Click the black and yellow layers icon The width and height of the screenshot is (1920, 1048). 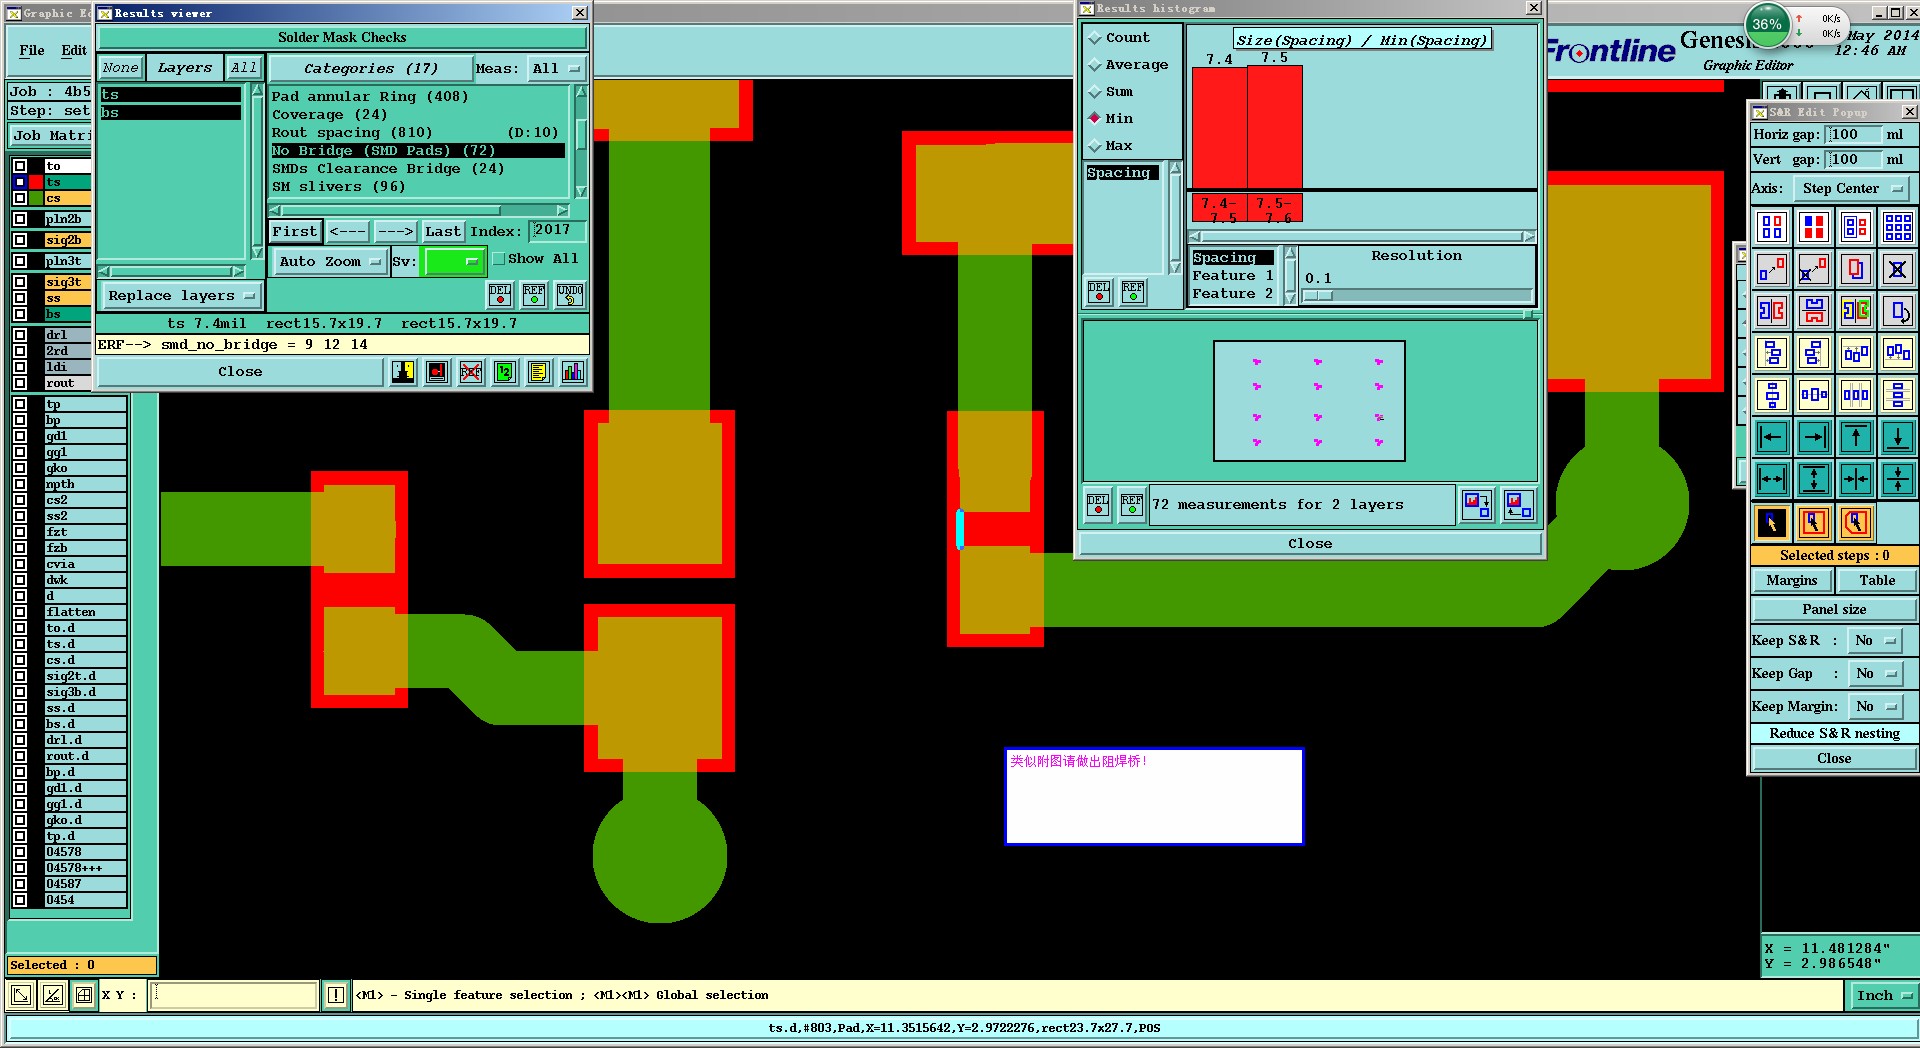click(x=403, y=372)
